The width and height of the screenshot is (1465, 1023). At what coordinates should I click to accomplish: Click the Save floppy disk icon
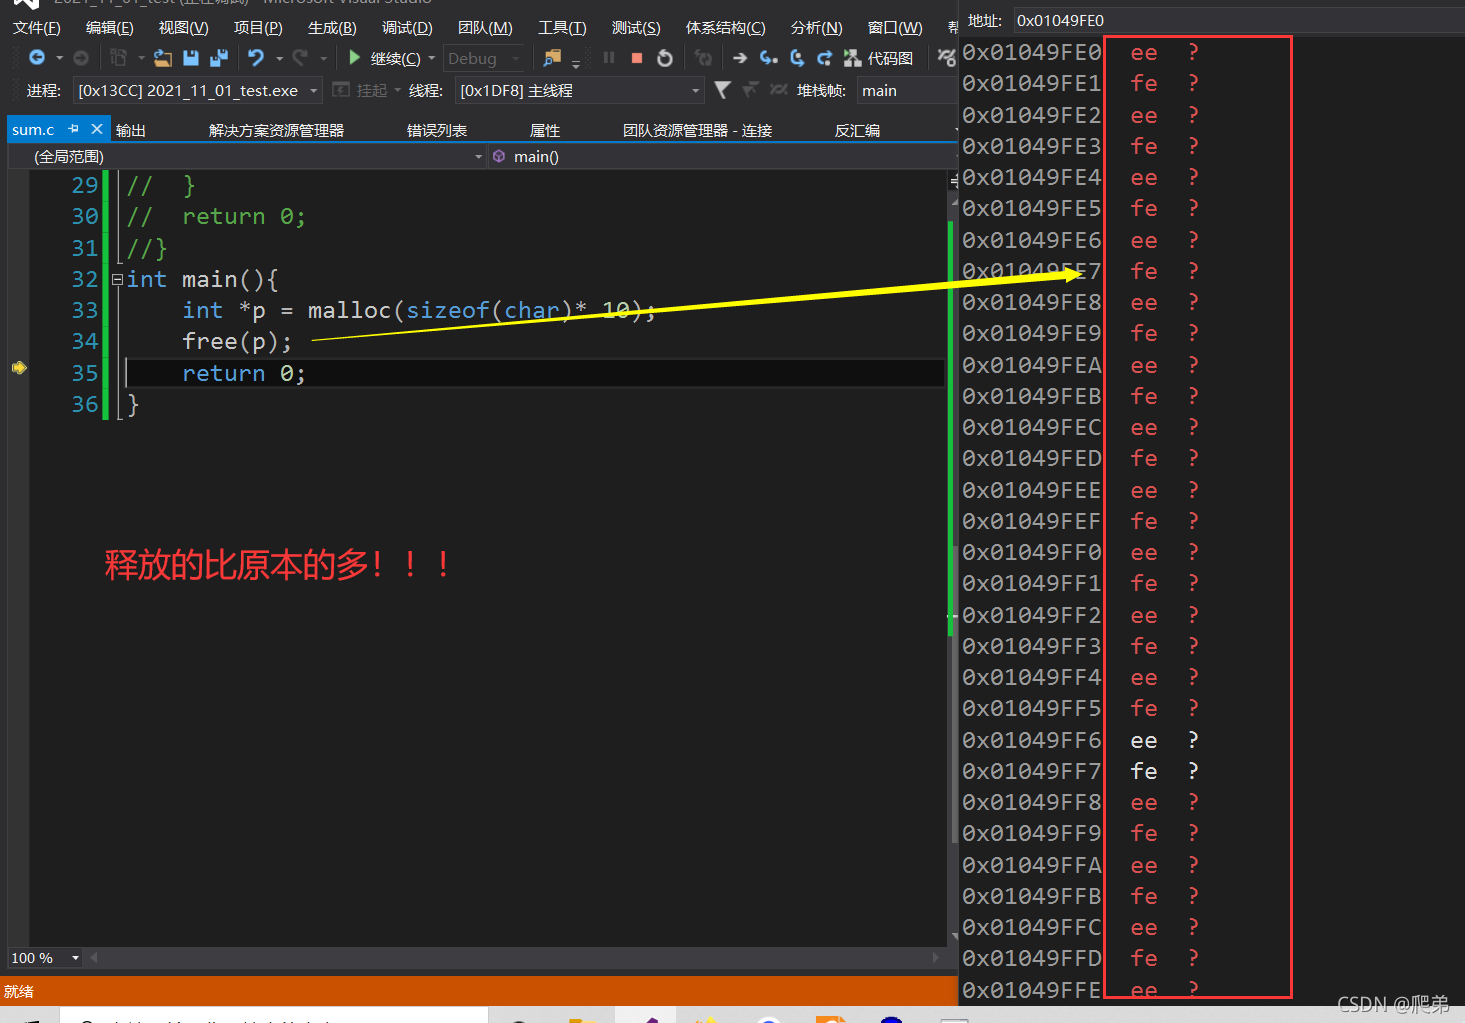191,58
